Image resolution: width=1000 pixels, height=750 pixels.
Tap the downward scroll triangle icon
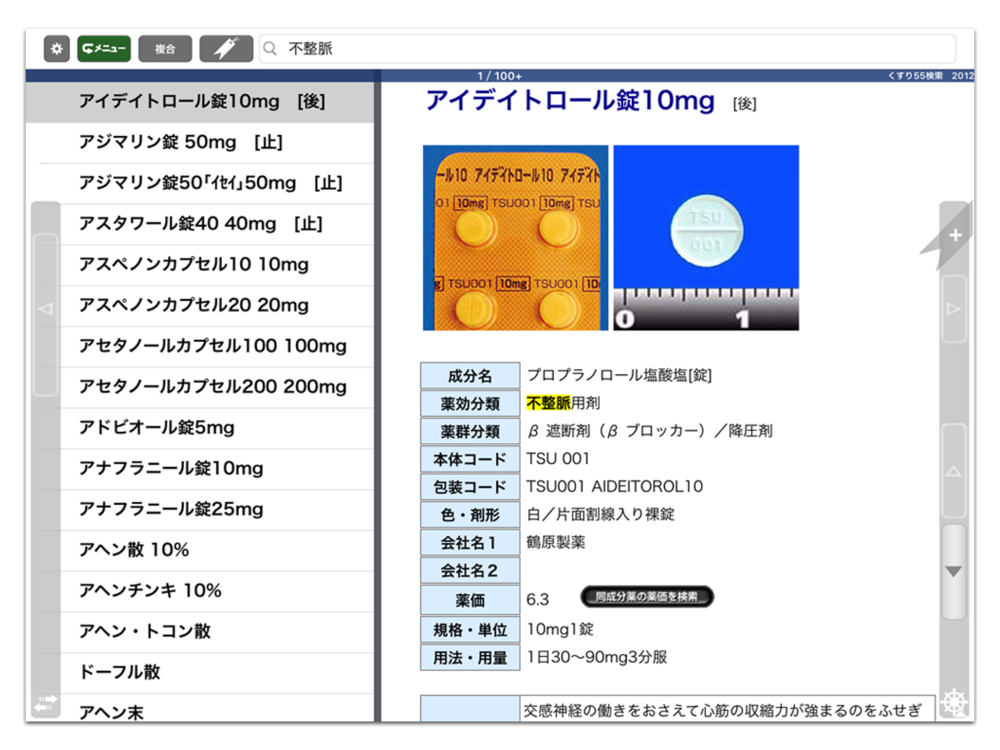[953, 571]
